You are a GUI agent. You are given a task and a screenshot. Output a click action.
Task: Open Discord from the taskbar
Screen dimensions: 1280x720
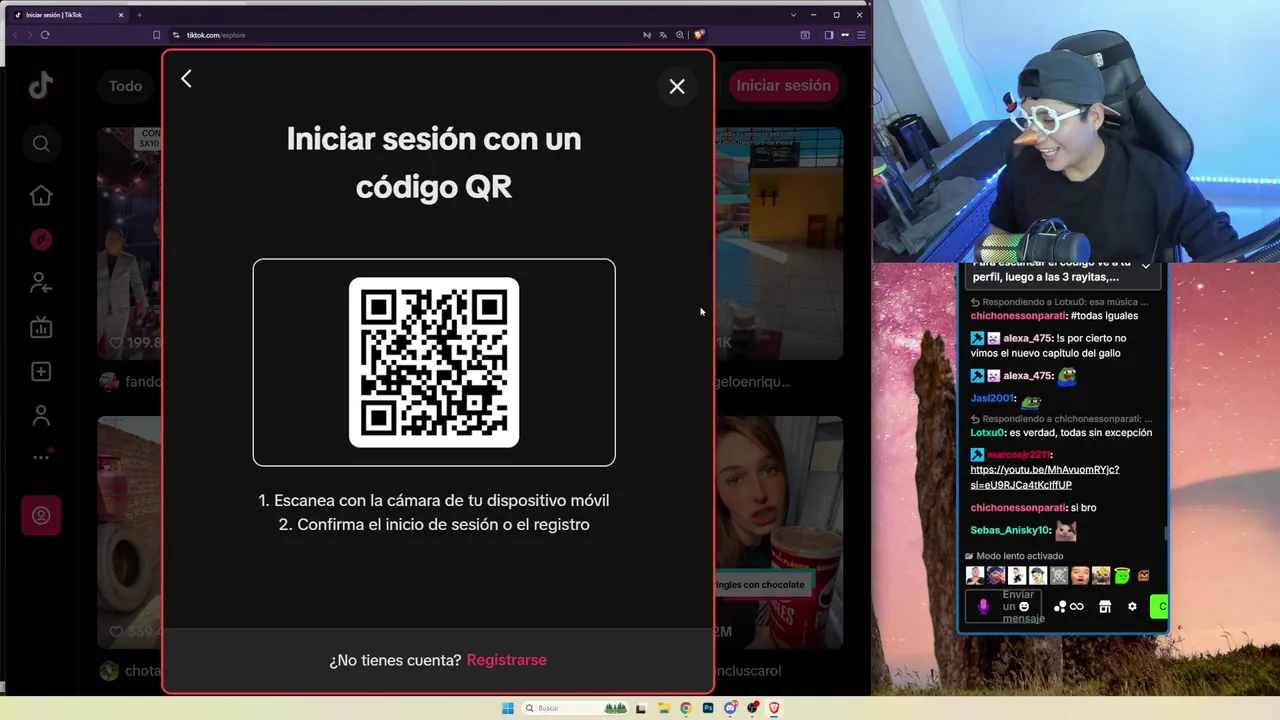pyautogui.click(x=730, y=708)
